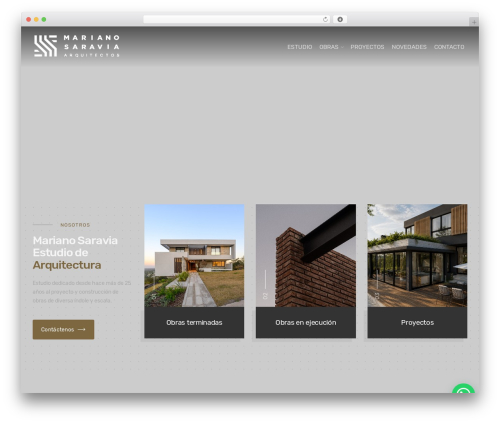Image resolution: width=500 pixels, height=423 pixels.
Task: Click the Mariano Saravia Arquitectos logo
Action: click(77, 46)
